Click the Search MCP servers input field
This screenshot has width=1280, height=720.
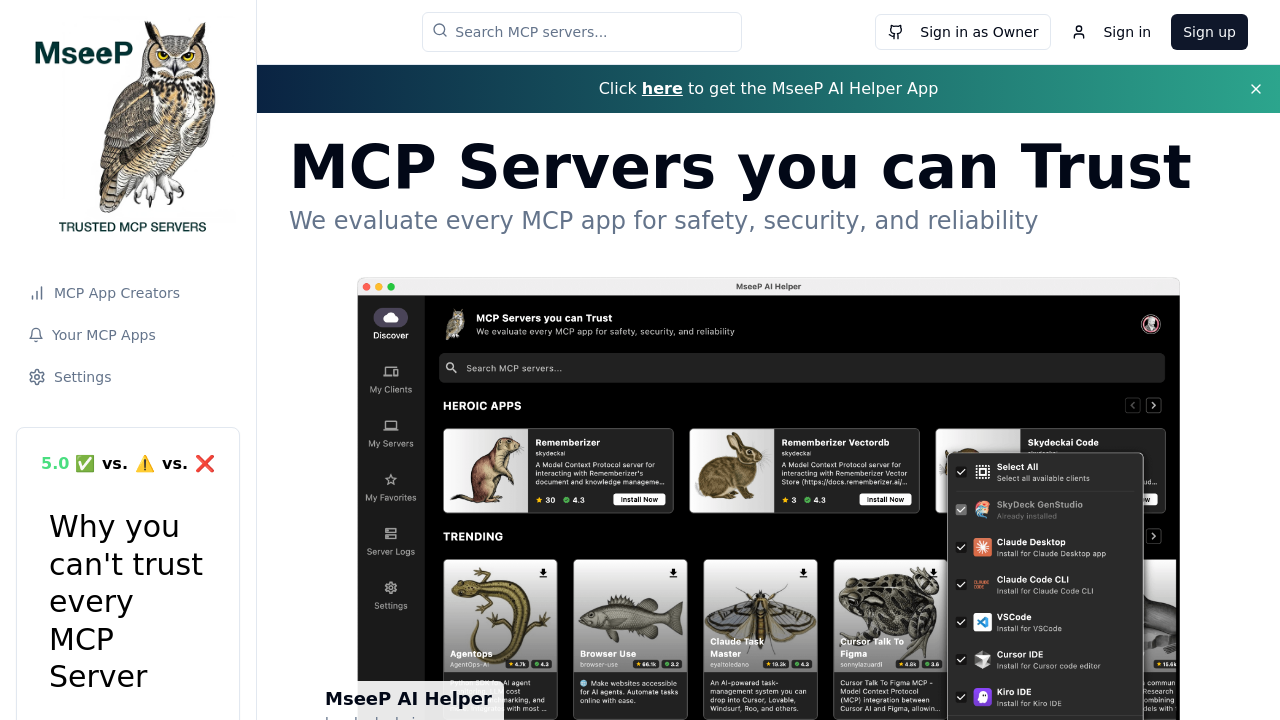coord(581,31)
